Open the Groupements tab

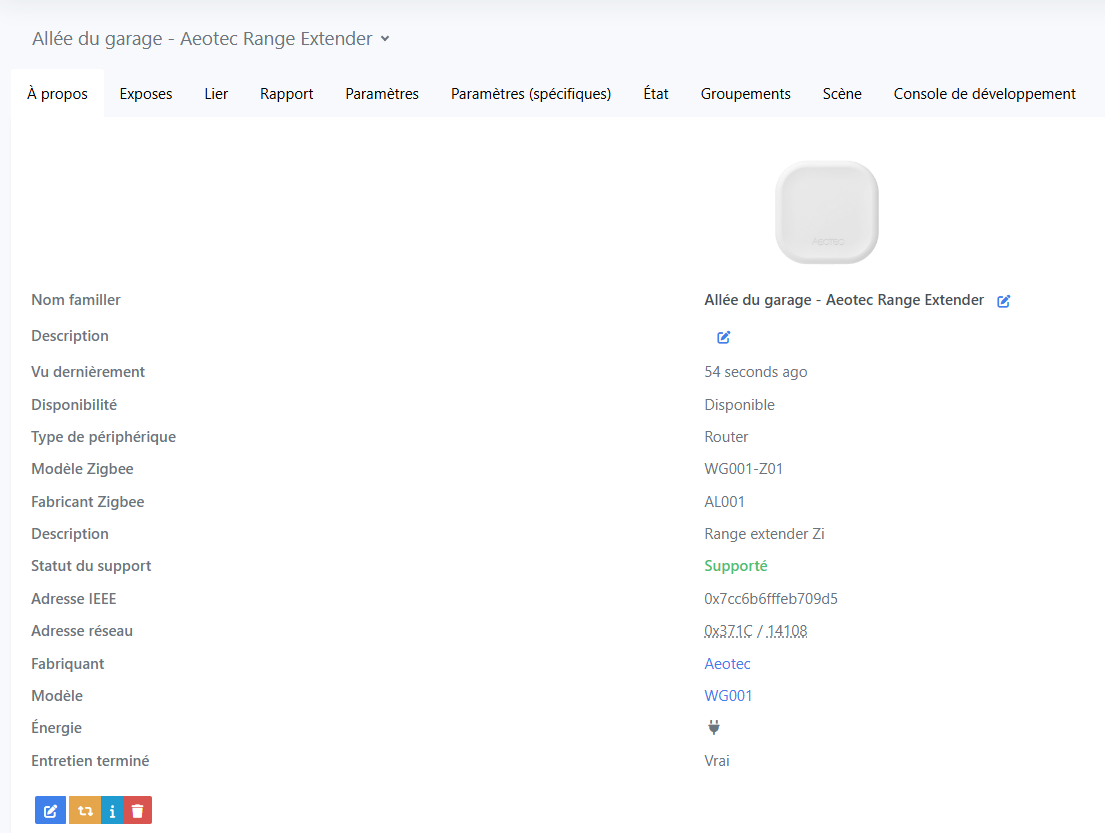click(x=746, y=94)
